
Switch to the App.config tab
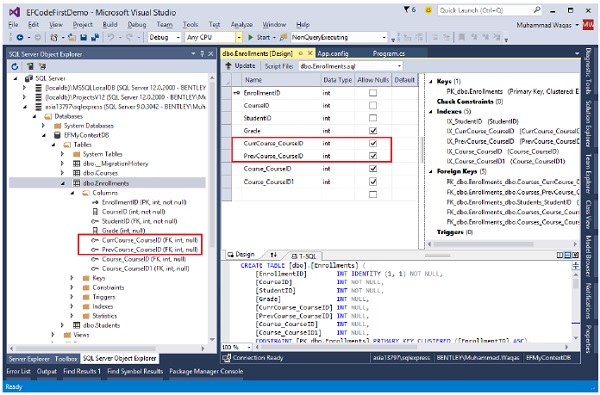pyautogui.click(x=333, y=54)
